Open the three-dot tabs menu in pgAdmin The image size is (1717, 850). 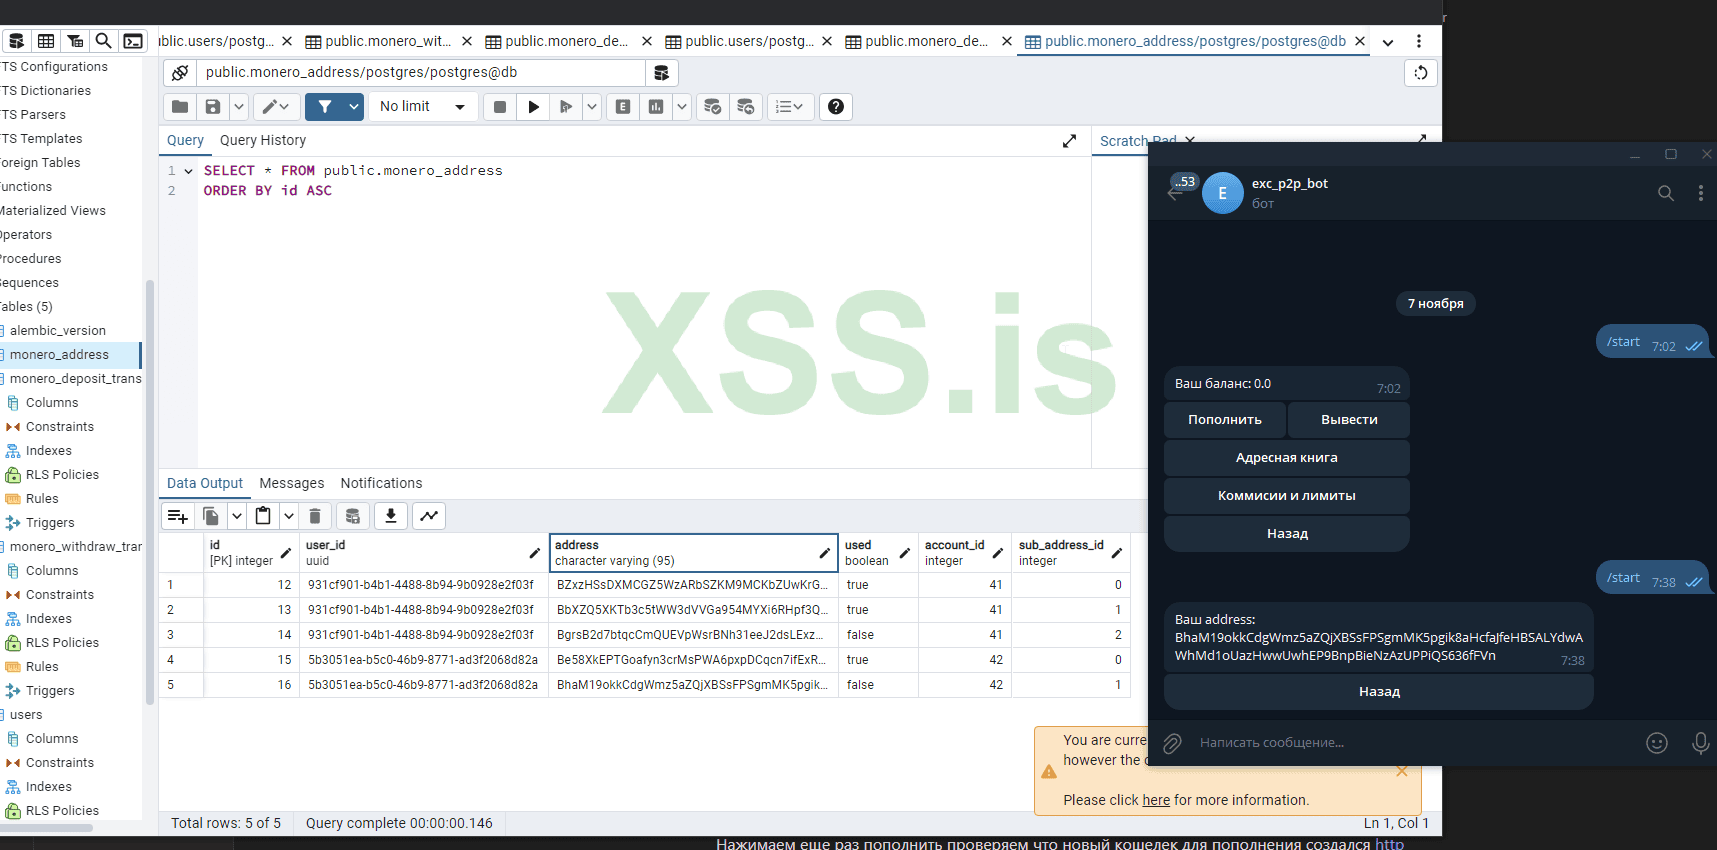pyautogui.click(x=1419, y=41)
